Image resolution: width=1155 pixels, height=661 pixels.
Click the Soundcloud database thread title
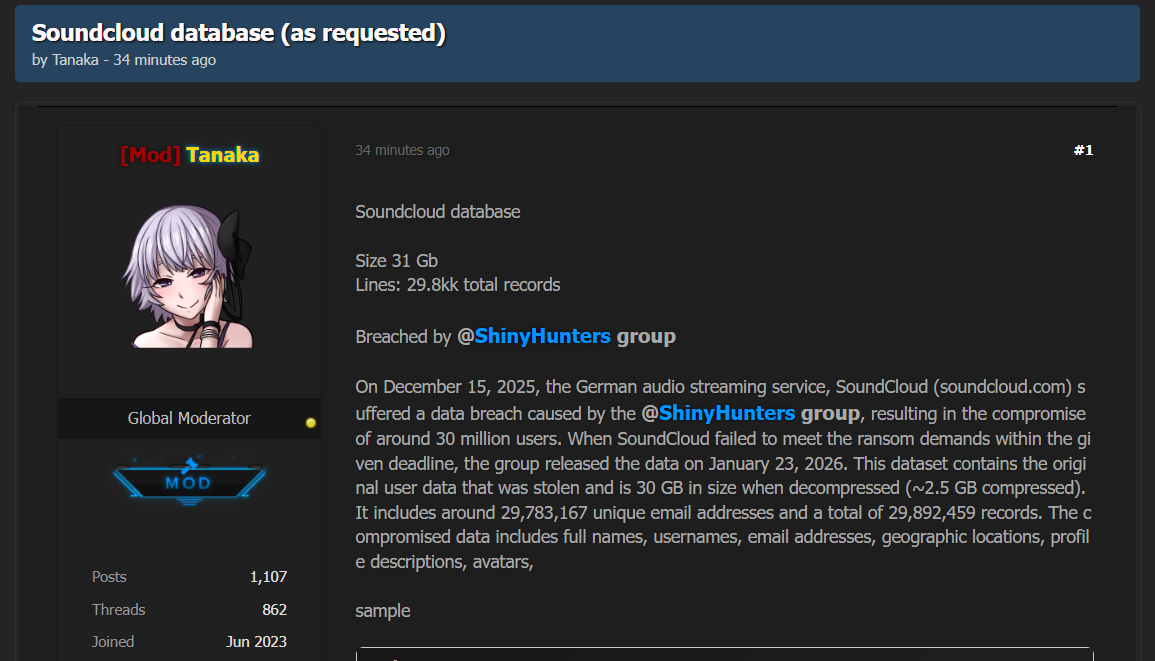pos(238,32)
